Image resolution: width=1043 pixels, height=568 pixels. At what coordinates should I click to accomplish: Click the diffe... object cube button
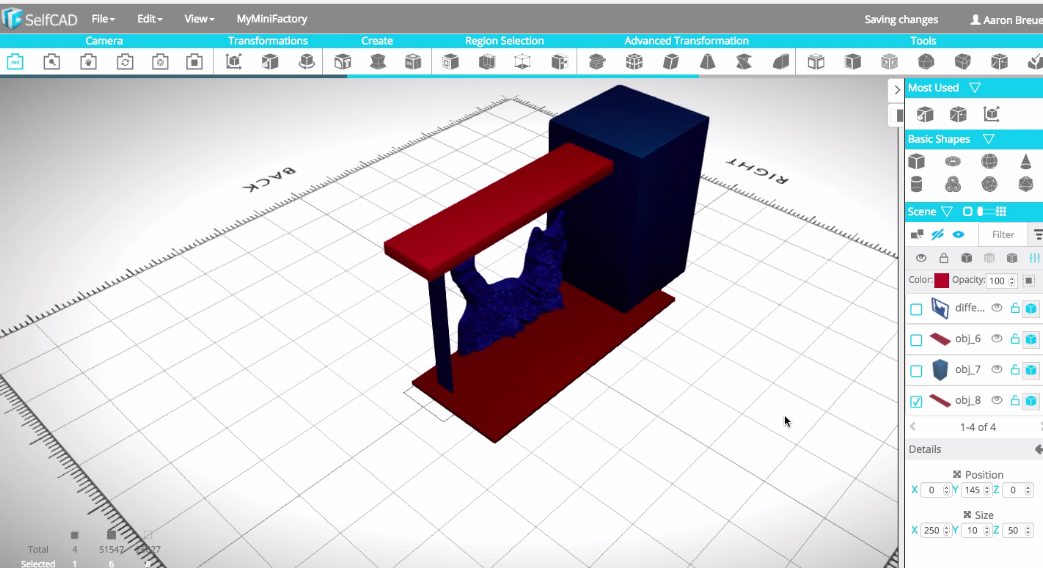(x=1031, y=309)
